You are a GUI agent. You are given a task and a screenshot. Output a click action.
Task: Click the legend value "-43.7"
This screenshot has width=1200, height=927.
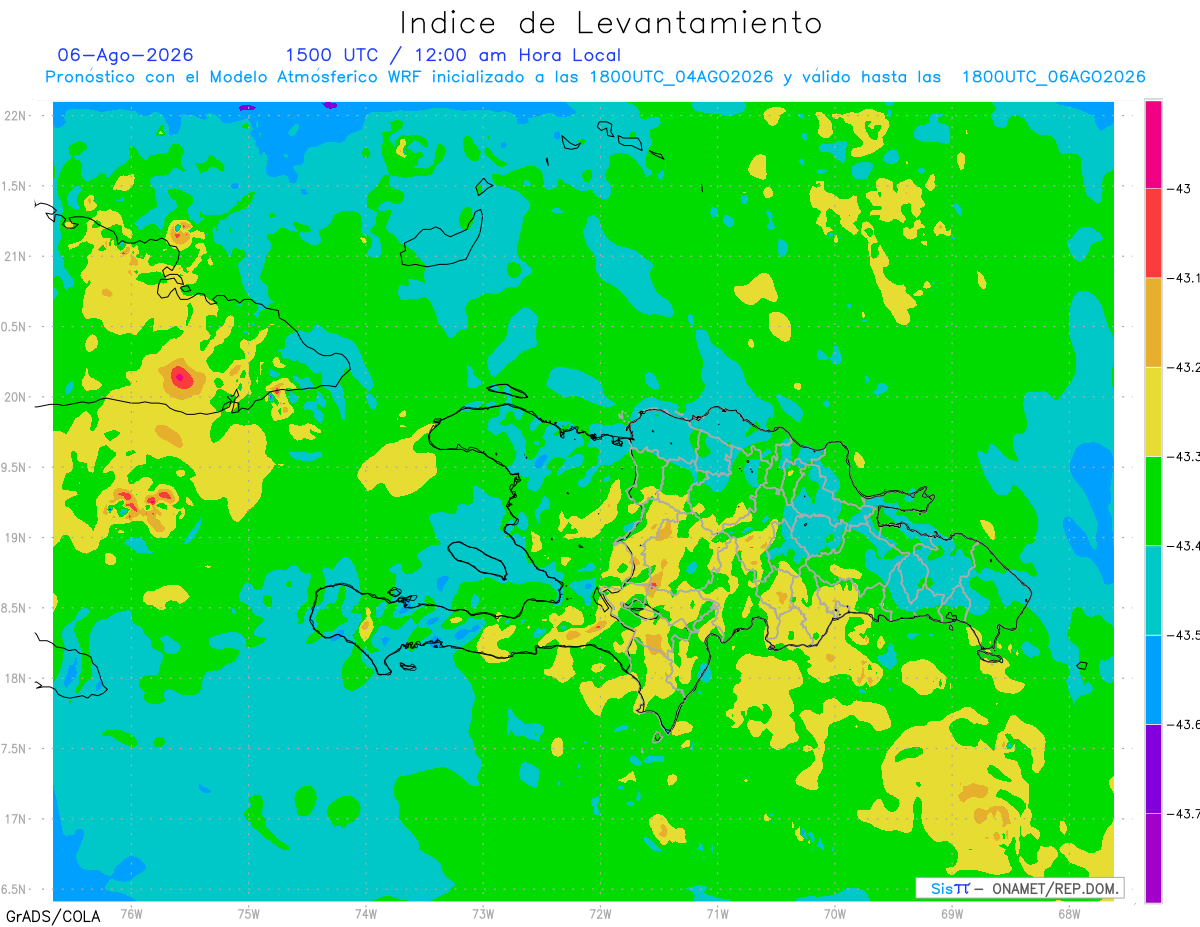(1184, 814)
